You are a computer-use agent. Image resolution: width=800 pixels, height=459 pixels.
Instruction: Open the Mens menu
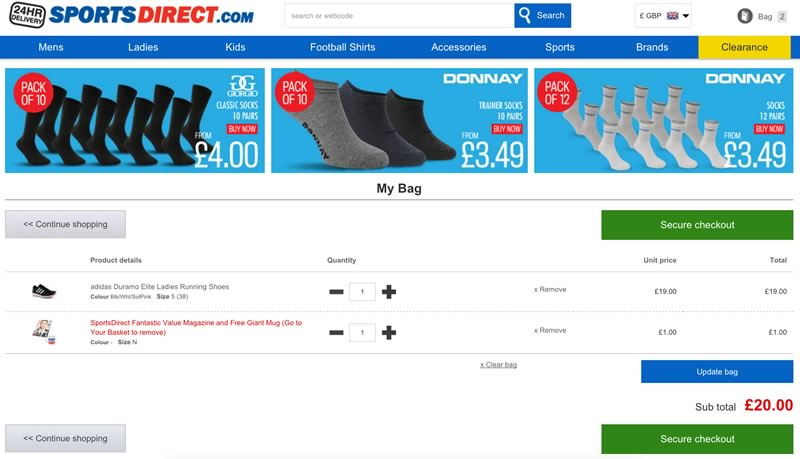point(51,47)
